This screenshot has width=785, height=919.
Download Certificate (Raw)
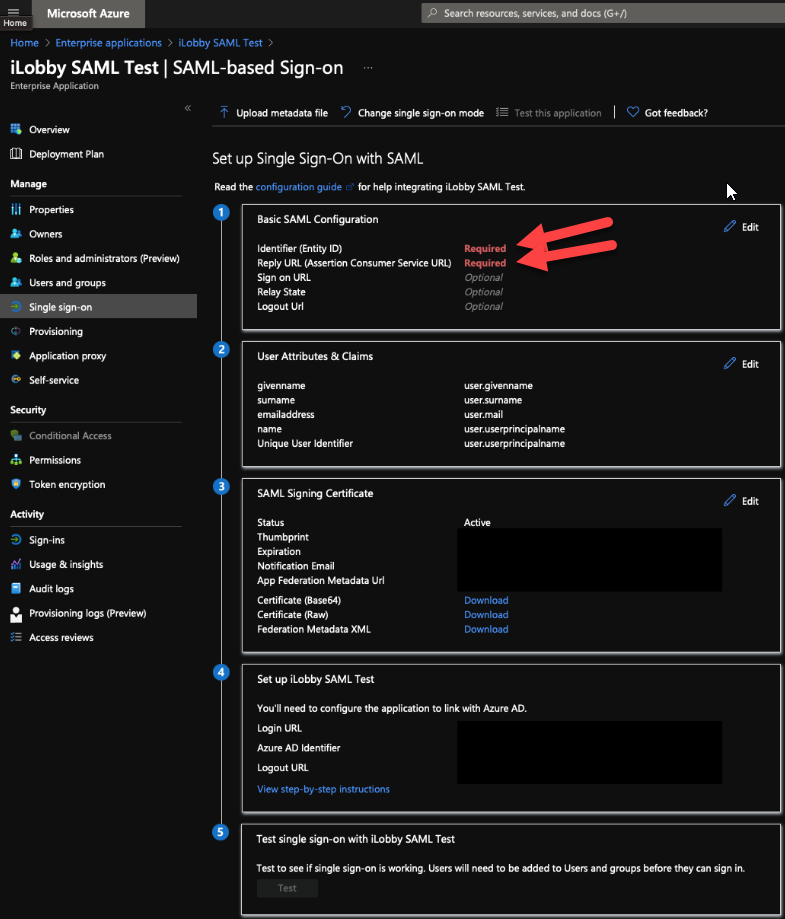click(486, 615)
